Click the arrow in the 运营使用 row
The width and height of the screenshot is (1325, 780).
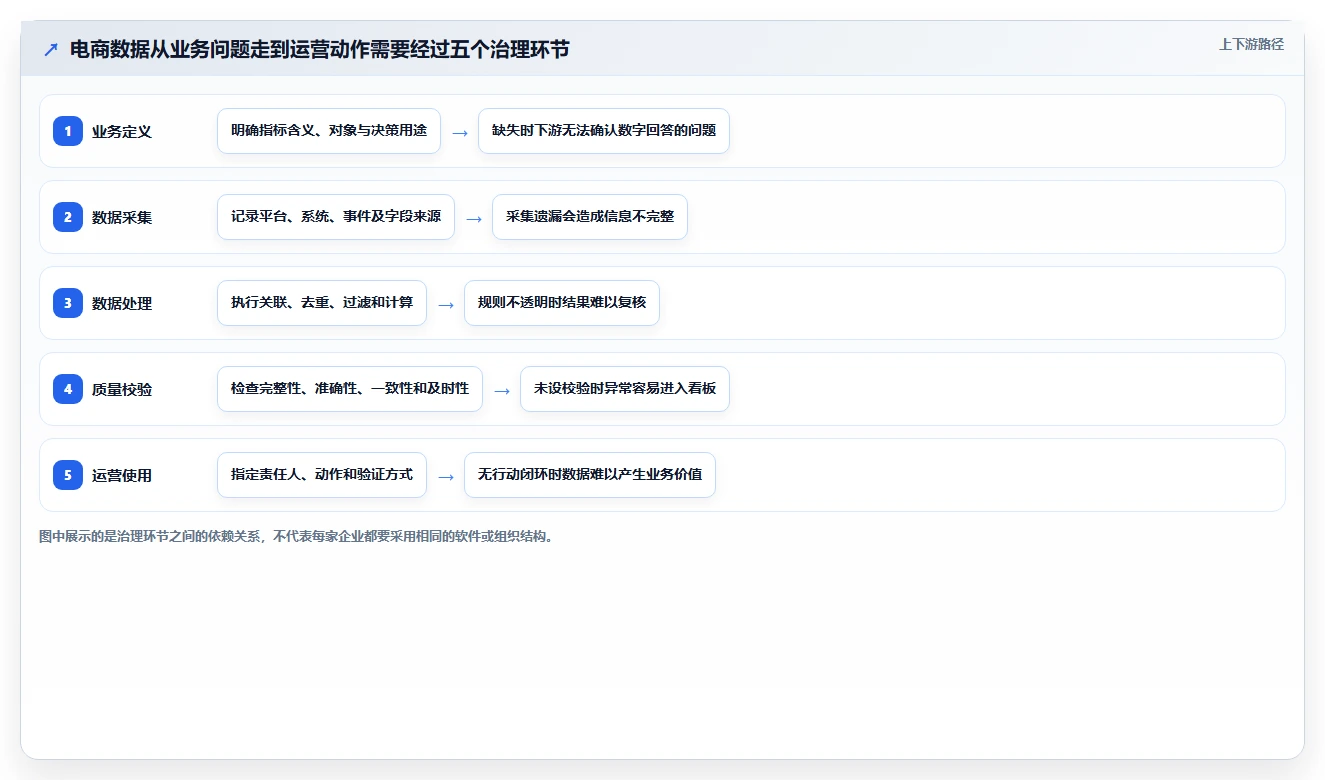point(446,477)
